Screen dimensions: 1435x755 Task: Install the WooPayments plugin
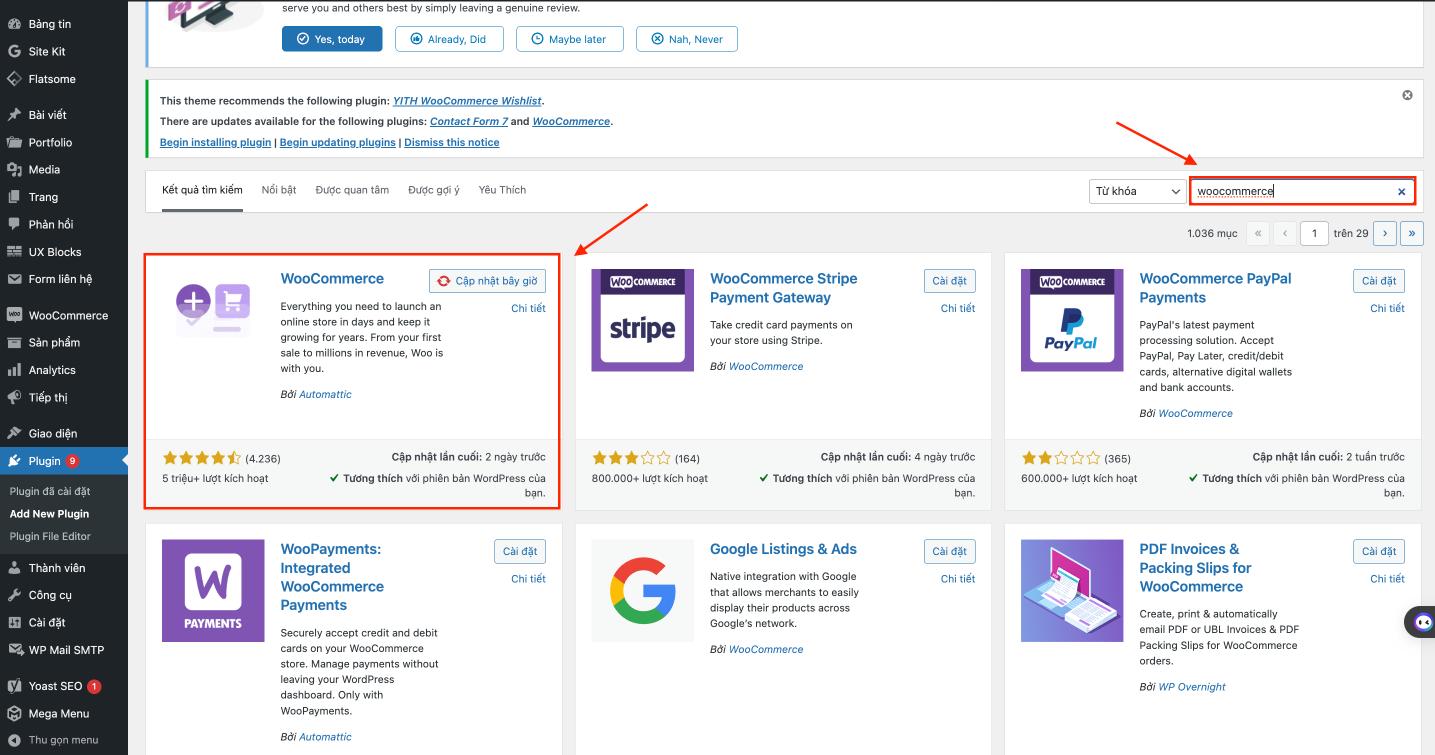(520, 551)
